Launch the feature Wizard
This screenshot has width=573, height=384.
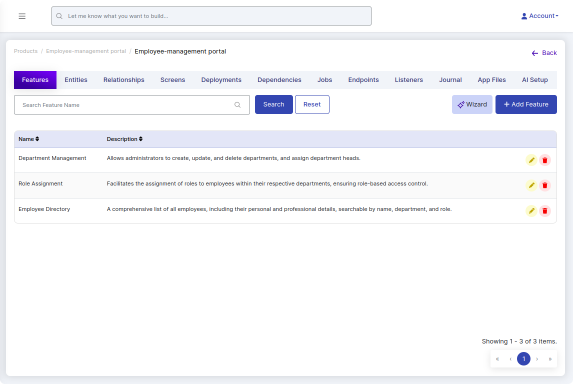point(472,104)
